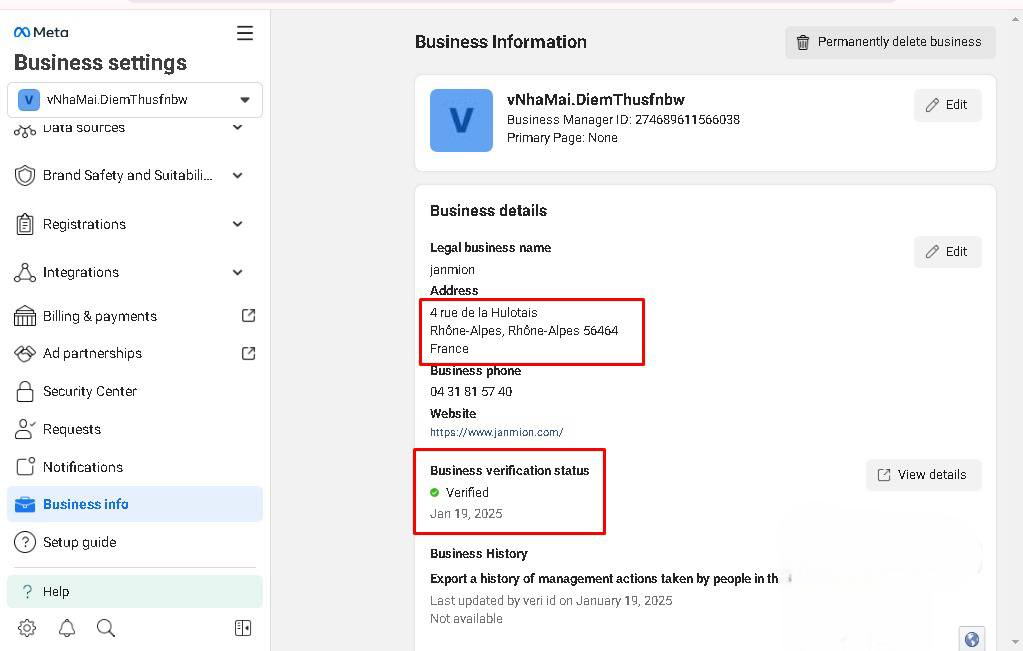Viewport: 1023px width, 651px height.
Task: Open settings gear icon at sidebar bottom
Action: click(x=27, y=628)
